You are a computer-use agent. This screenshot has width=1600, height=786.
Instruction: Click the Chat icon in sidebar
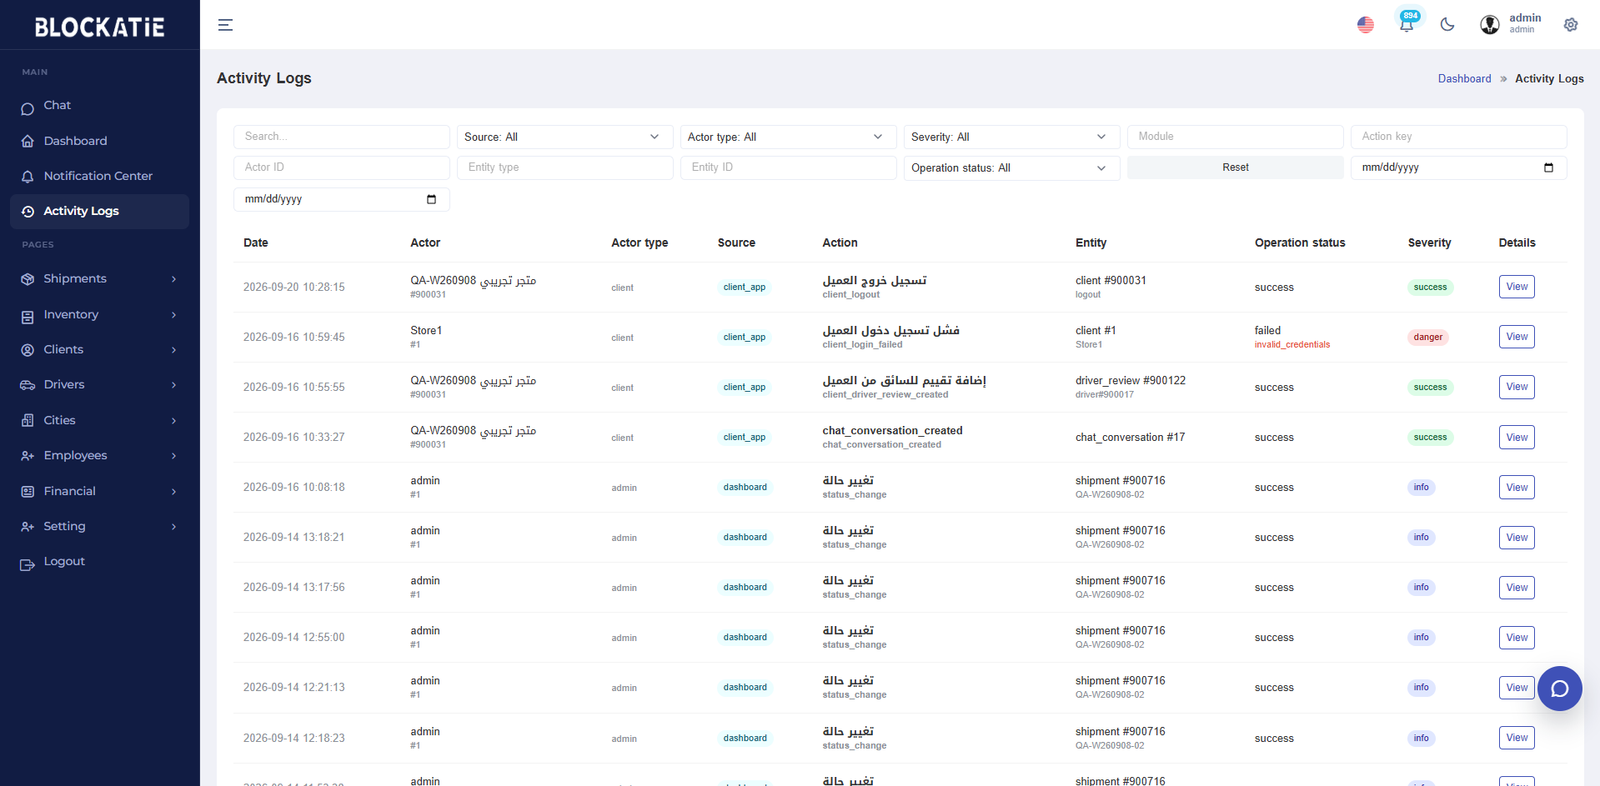tap(28, 107)
